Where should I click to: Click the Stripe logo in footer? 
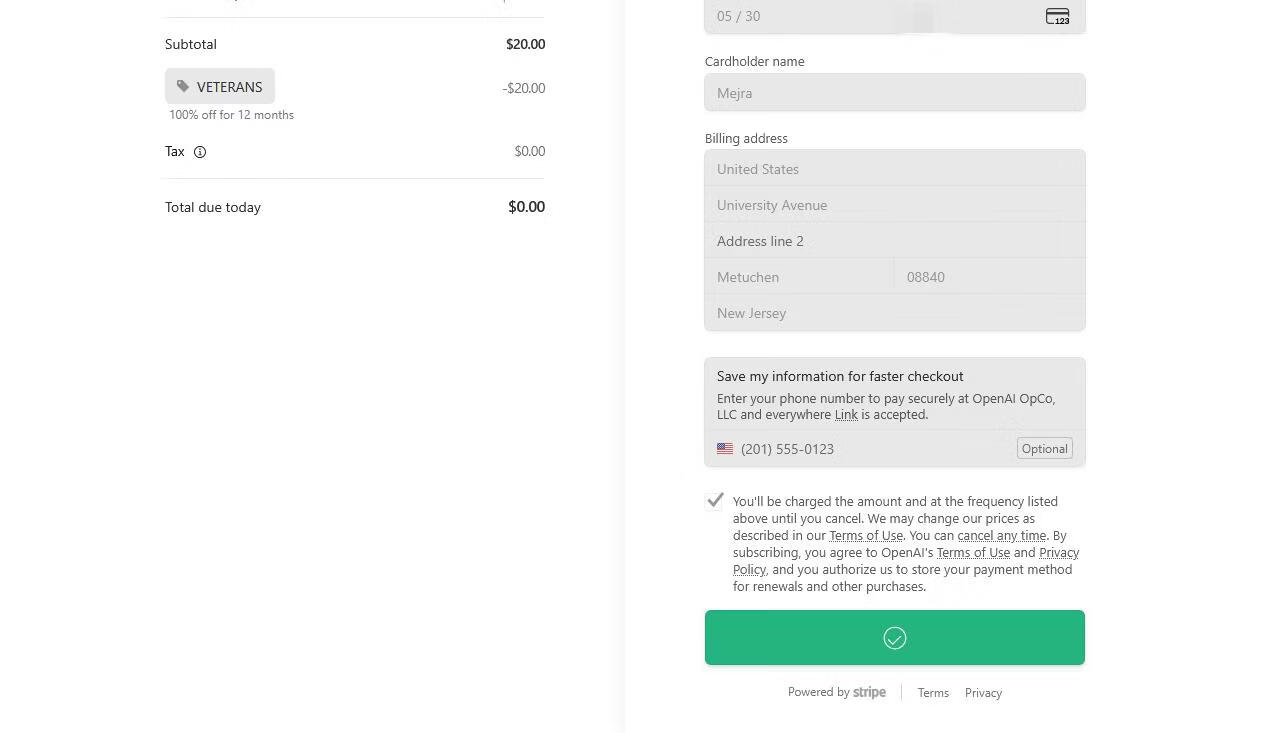pyautogui.click(x=869, y=692)
